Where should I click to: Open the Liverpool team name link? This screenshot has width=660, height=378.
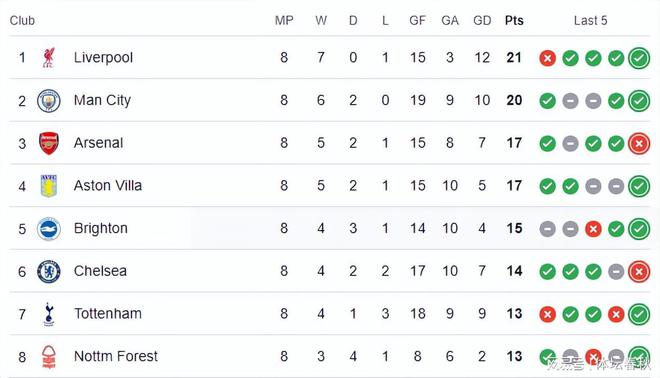[103, 58]
